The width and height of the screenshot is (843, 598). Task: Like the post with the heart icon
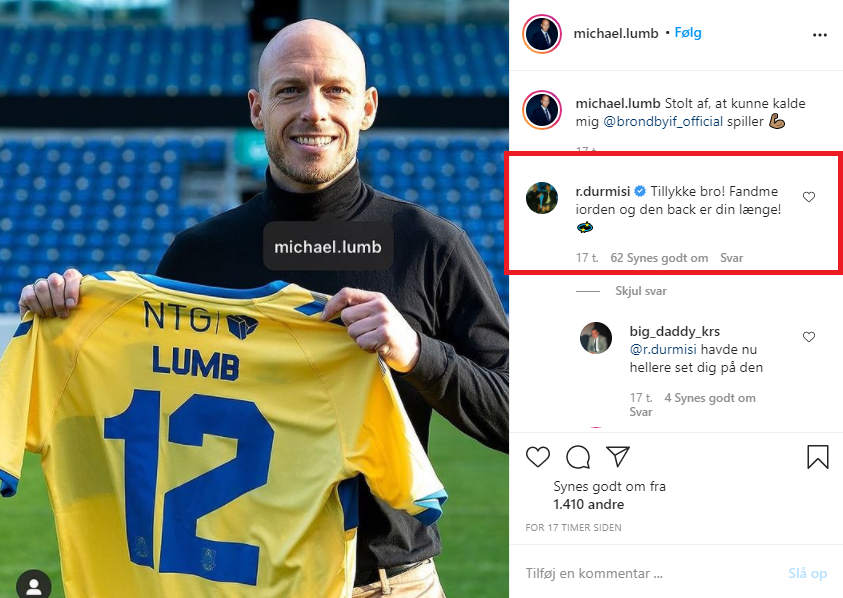[x=538, y=457]
